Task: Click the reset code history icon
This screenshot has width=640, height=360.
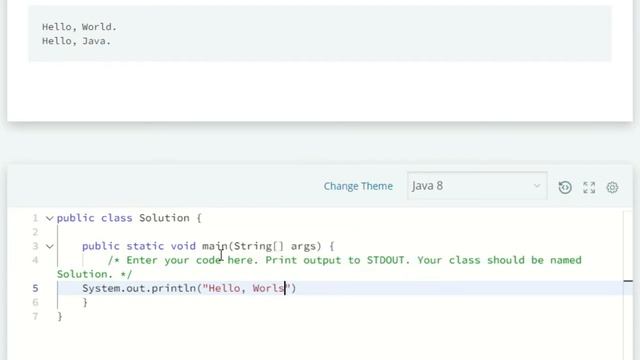Action: [565, 187]
